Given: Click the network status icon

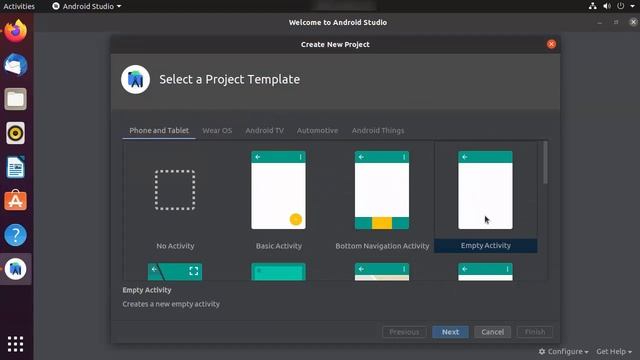Looking at the screenshot, I should click(x=593, y=6).
